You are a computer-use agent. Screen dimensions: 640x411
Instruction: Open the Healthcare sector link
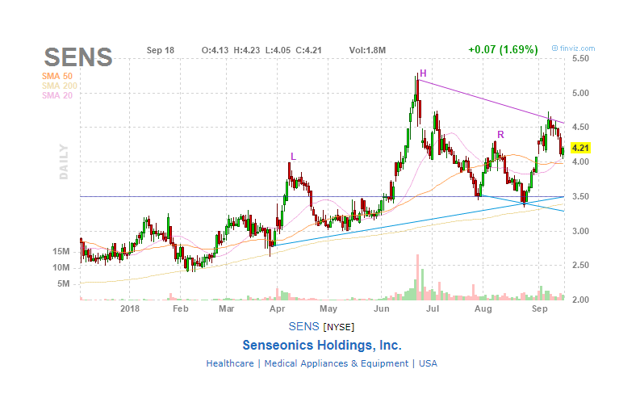[x=230, y=364]
